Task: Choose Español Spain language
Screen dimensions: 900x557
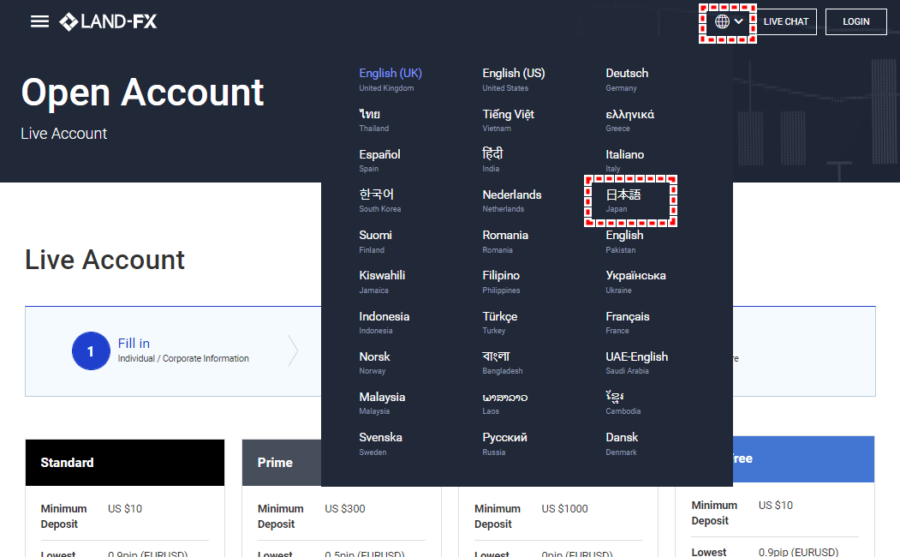Action: click(379, 160)
